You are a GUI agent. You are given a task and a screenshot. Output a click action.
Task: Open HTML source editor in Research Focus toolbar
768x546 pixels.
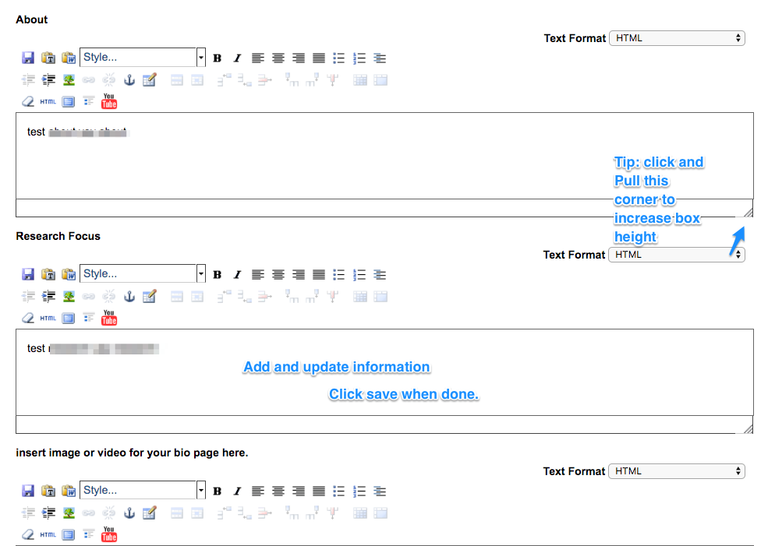[48, 318]
